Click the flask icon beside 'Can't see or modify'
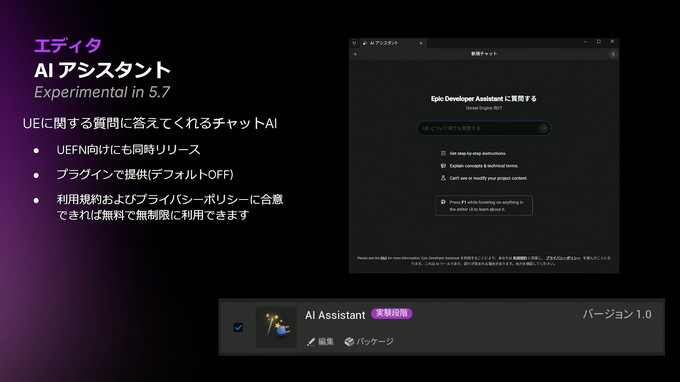Screen dimensions: 680x382 [x=443, y=178]
